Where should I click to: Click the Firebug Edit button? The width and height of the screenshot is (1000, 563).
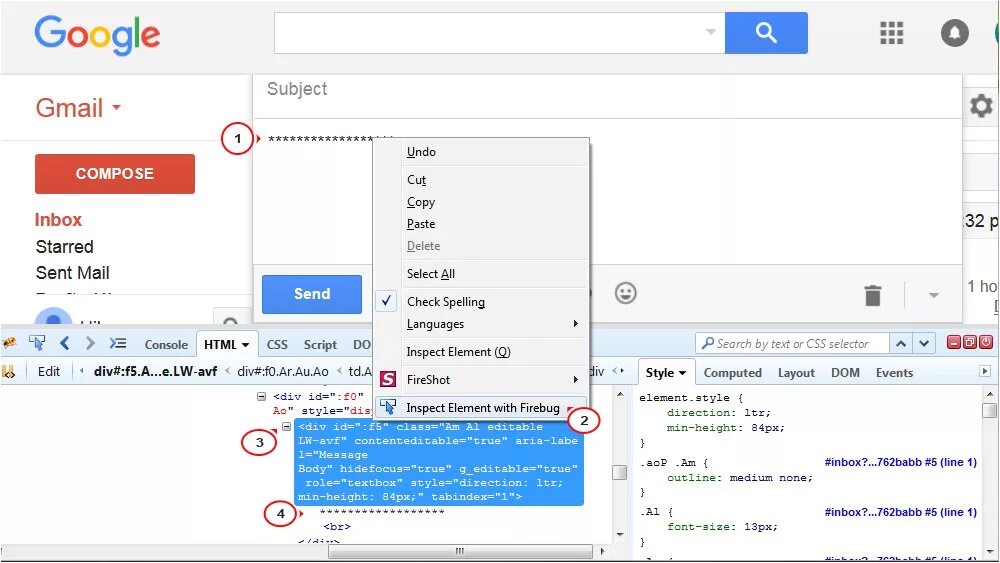tap(48, 372)
